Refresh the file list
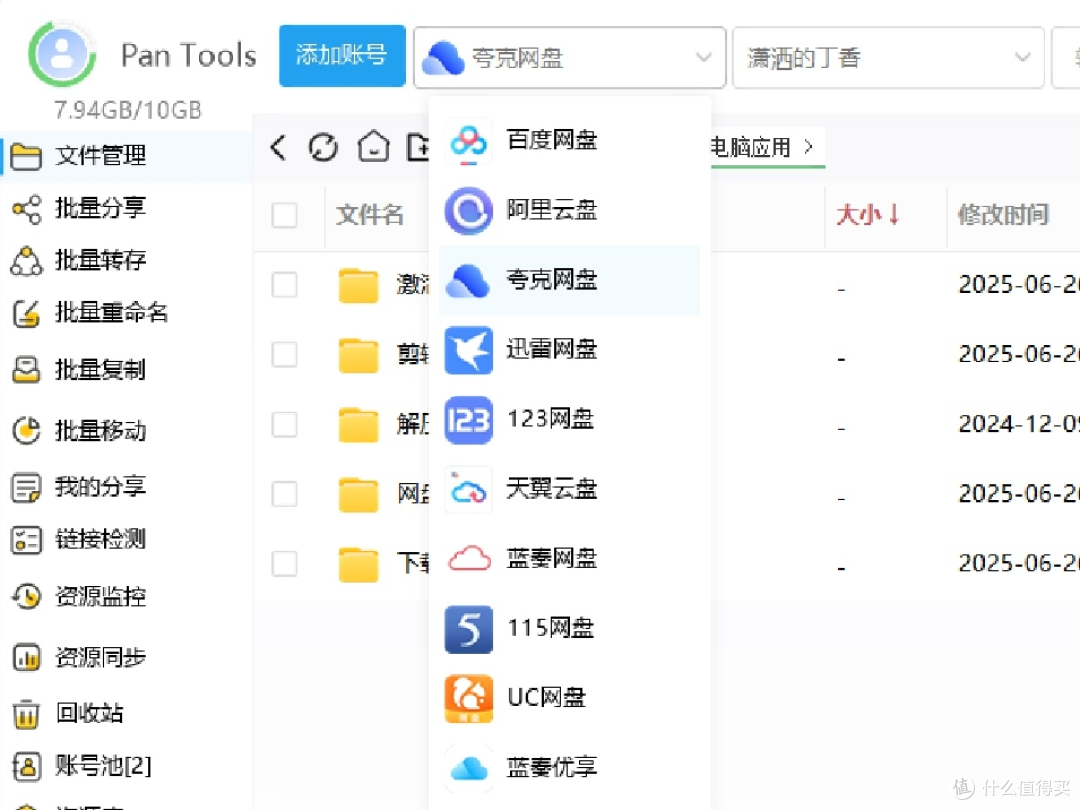Image resolution: width=1080 pixels, height=810 pixels. [x=323, y=147]
